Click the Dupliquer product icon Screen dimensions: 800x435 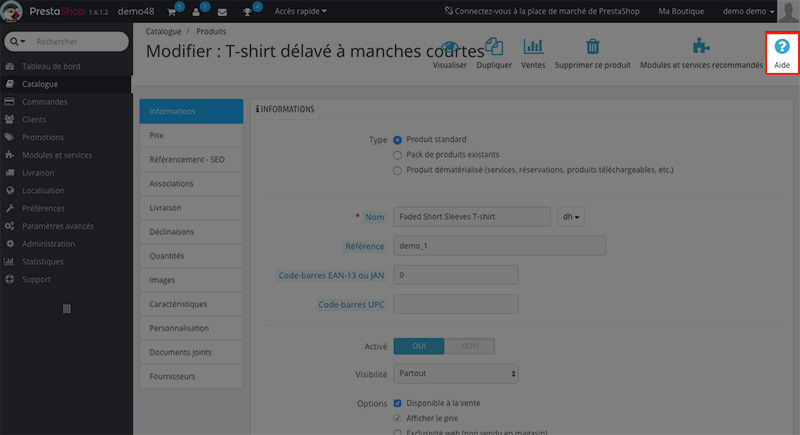[x=494, y=47]
